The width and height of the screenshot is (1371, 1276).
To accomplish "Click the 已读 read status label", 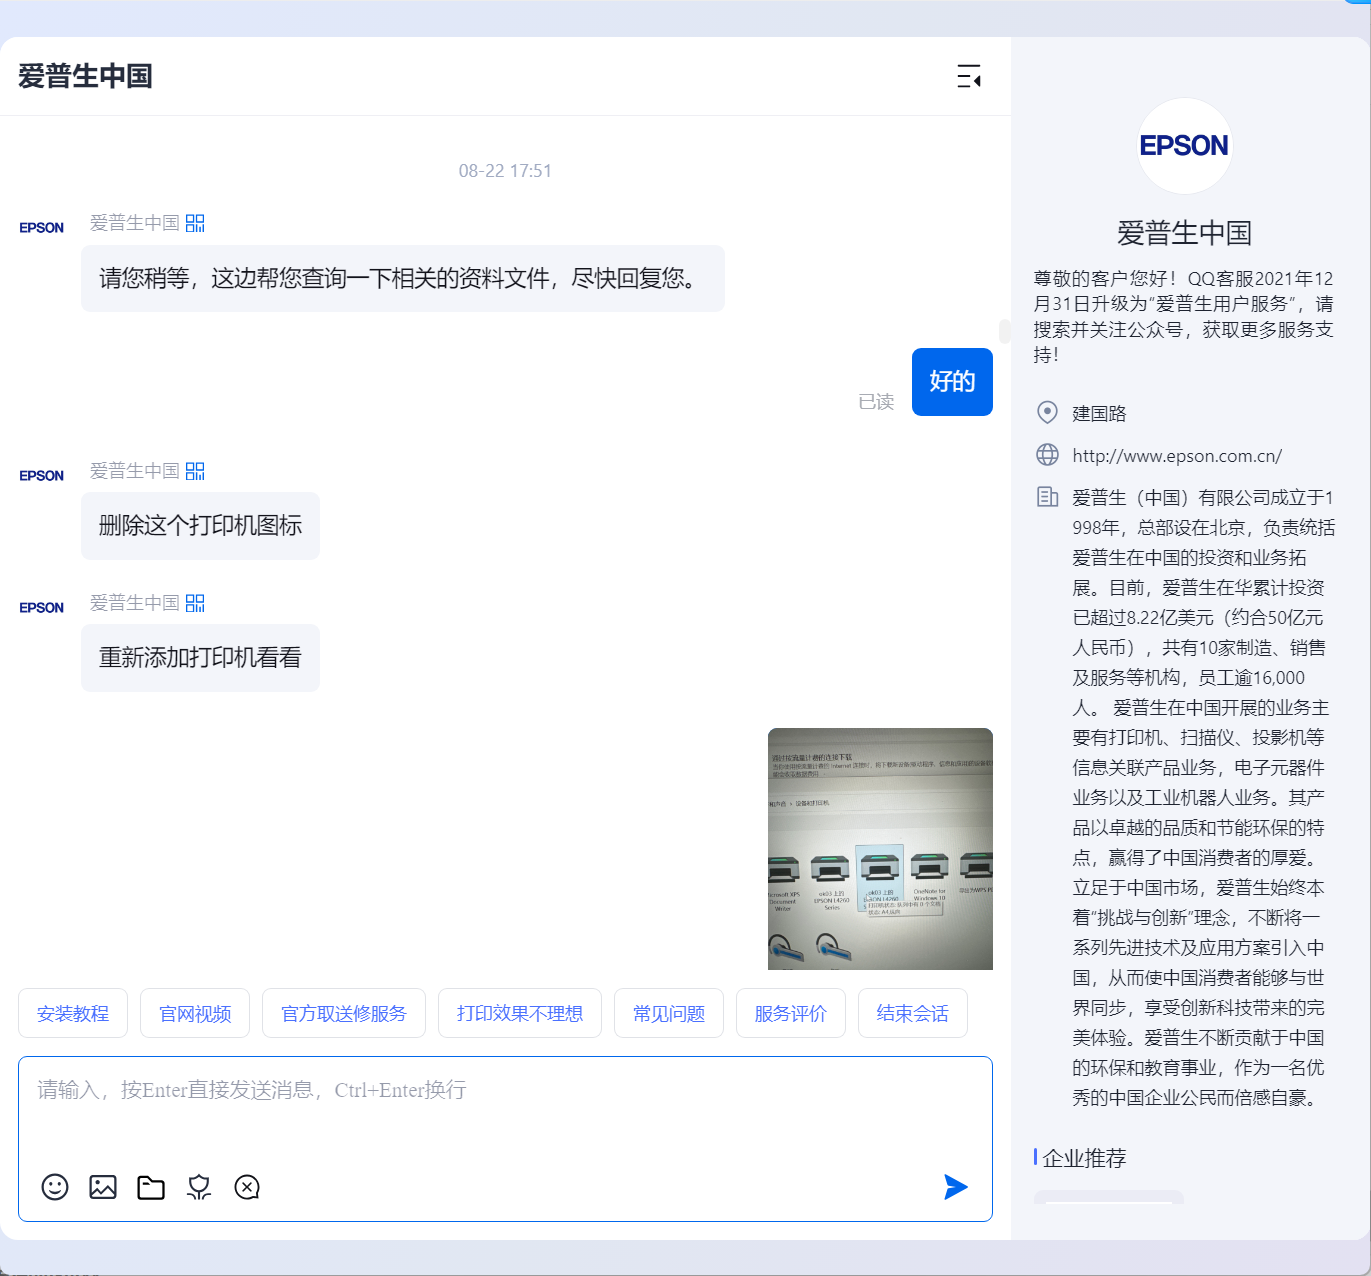I will click(876, 402).
